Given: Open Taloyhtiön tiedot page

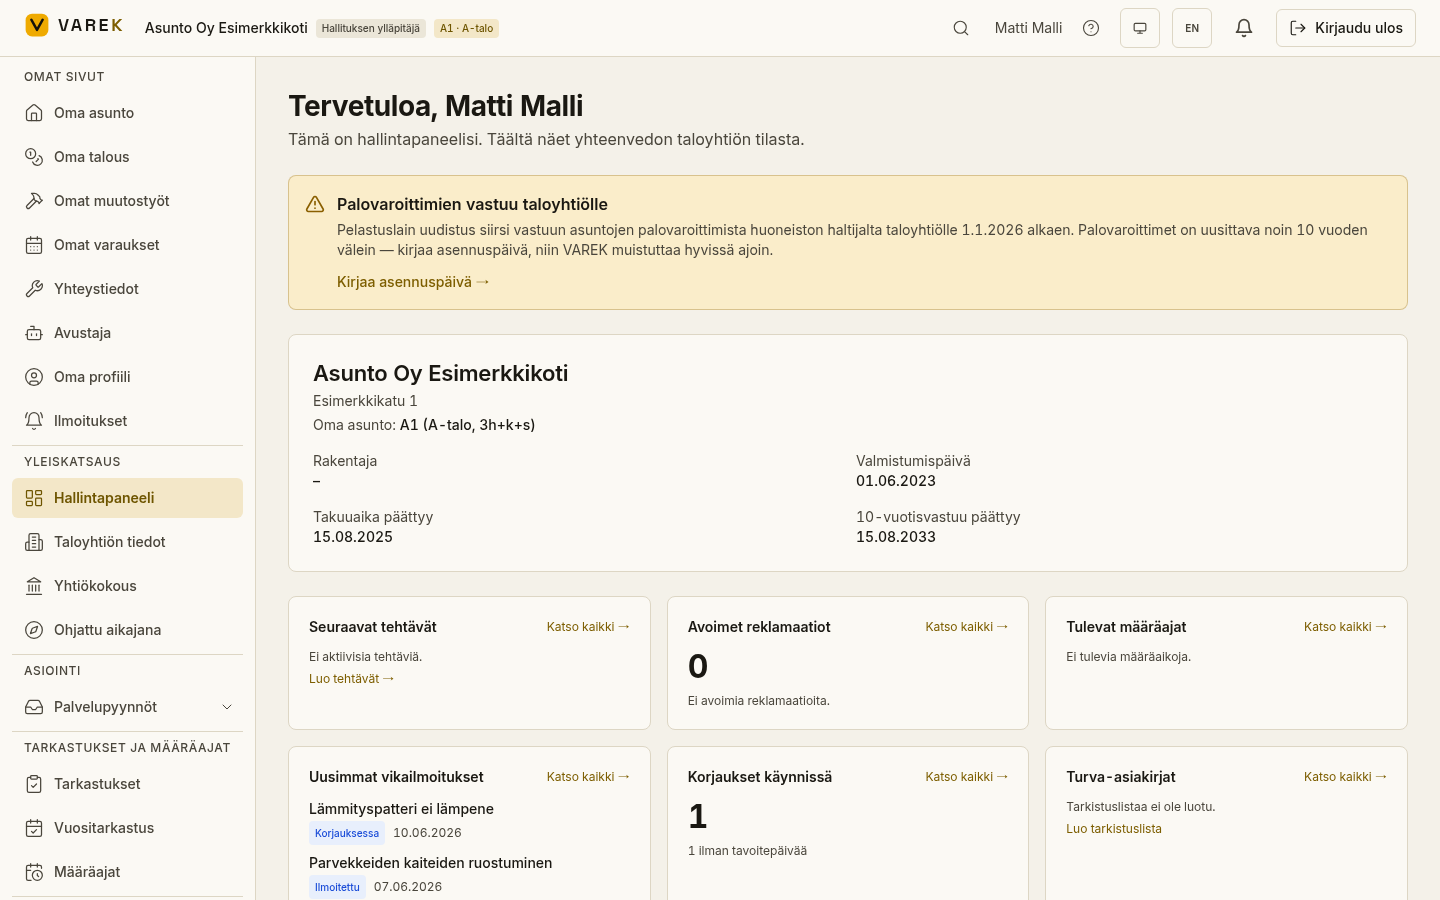Looking at the screenshot, I should coord(127,542).
